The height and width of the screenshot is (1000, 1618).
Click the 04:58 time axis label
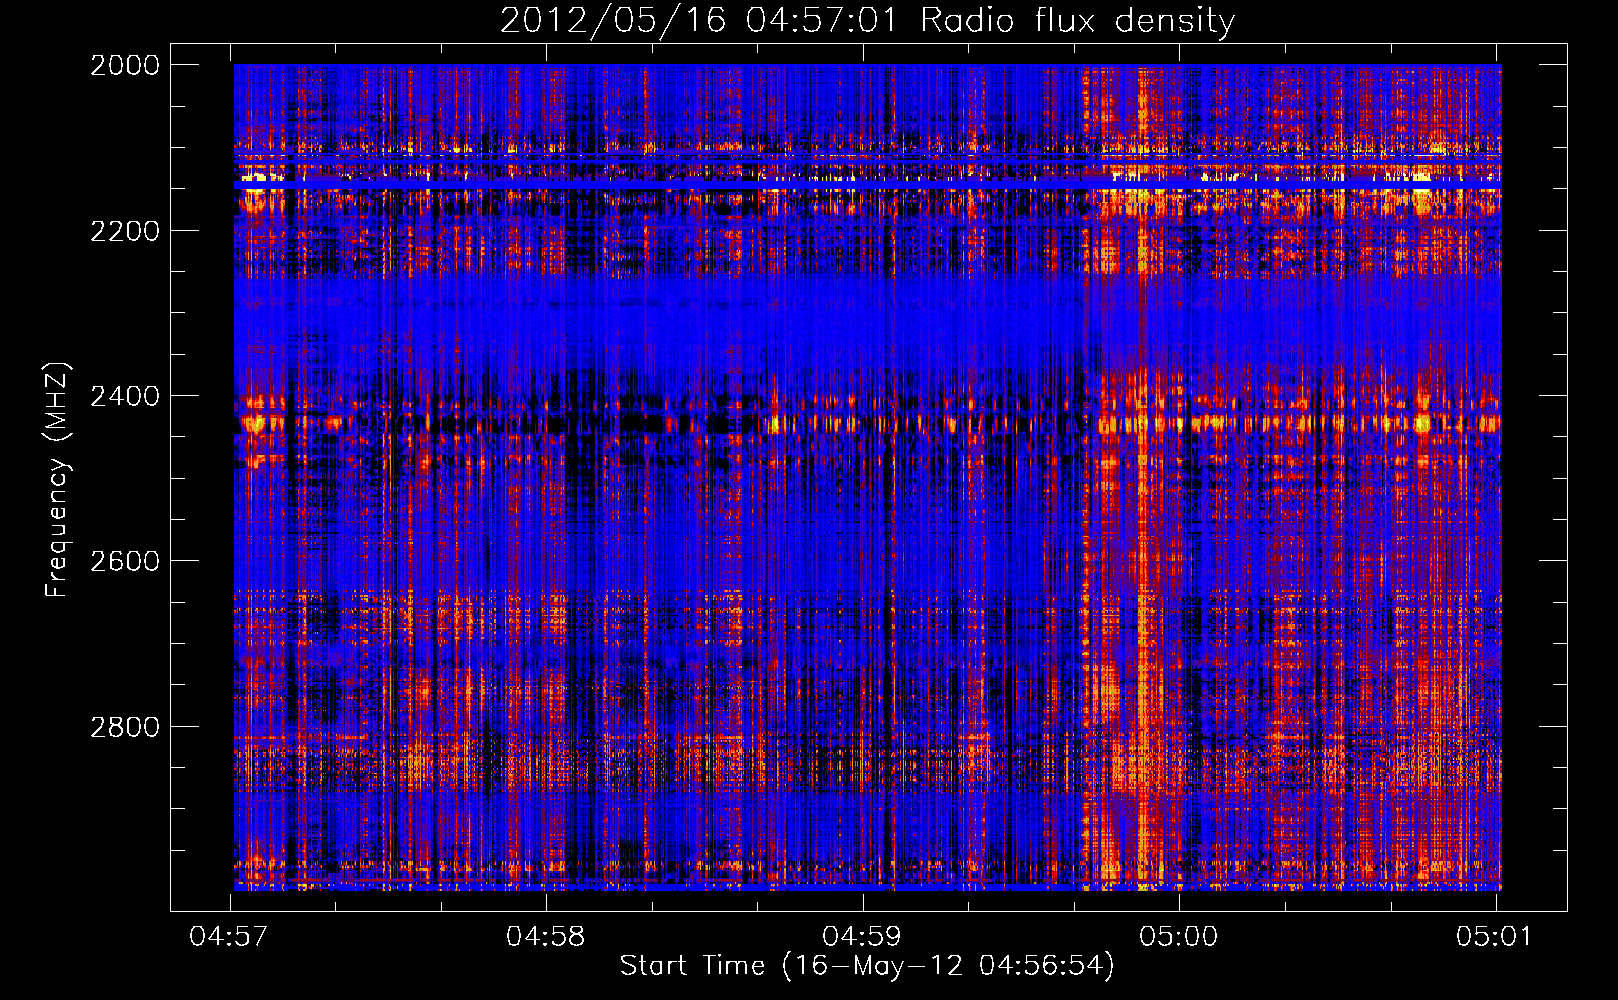click(545, 937)
